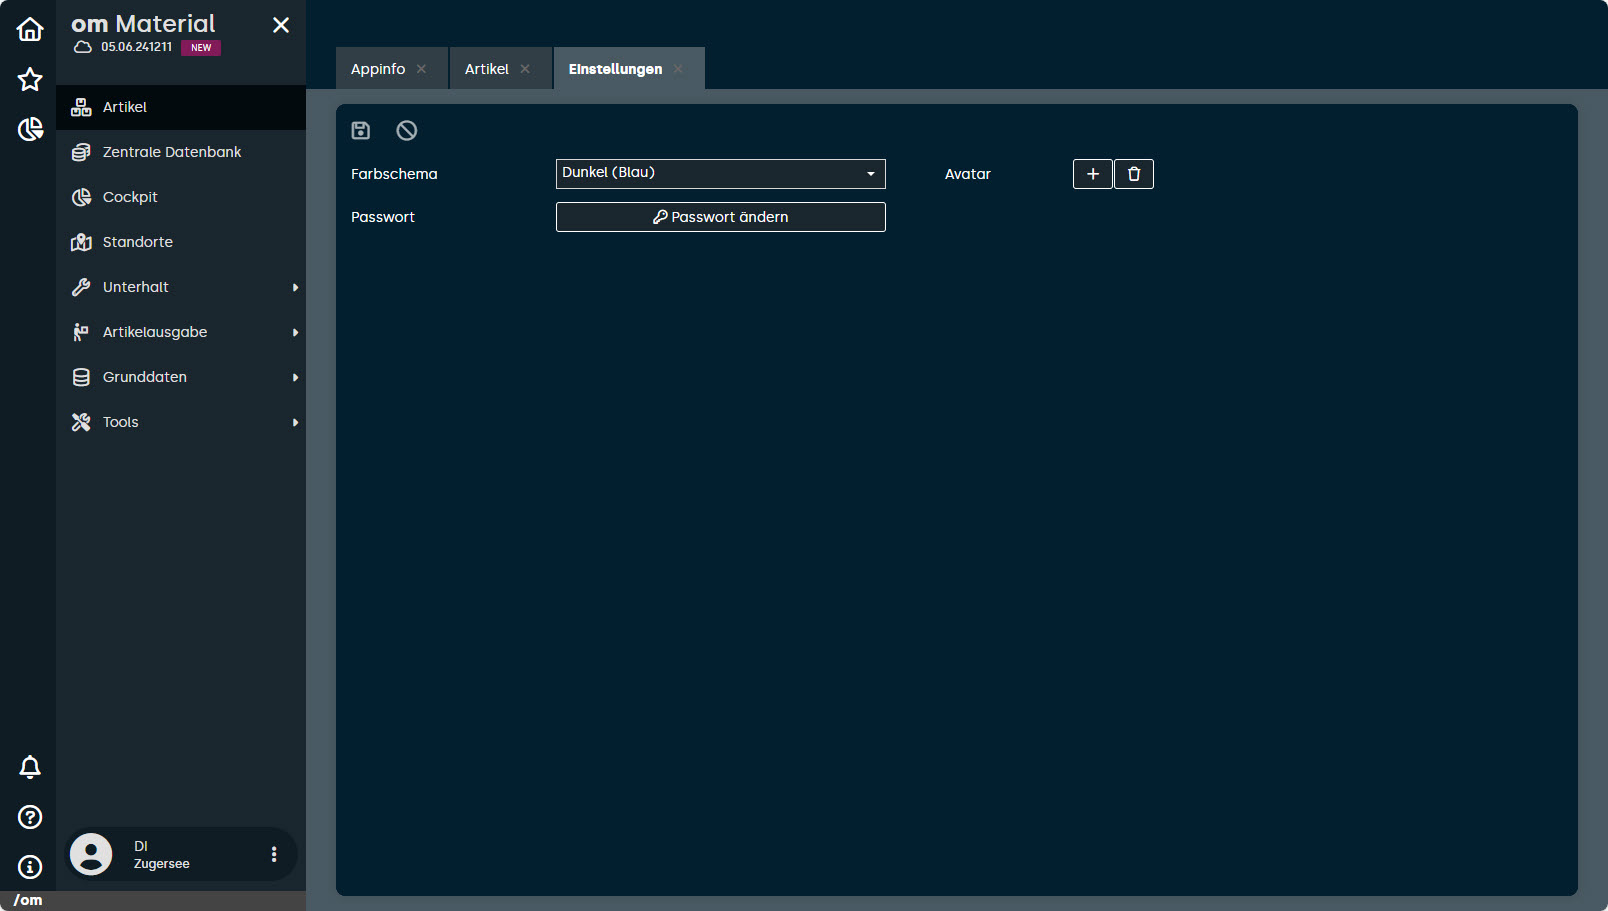The height and width of the screenshot is (911, 1608).
Task: Switch to the Appinfo tab
Action: (378, 69)
